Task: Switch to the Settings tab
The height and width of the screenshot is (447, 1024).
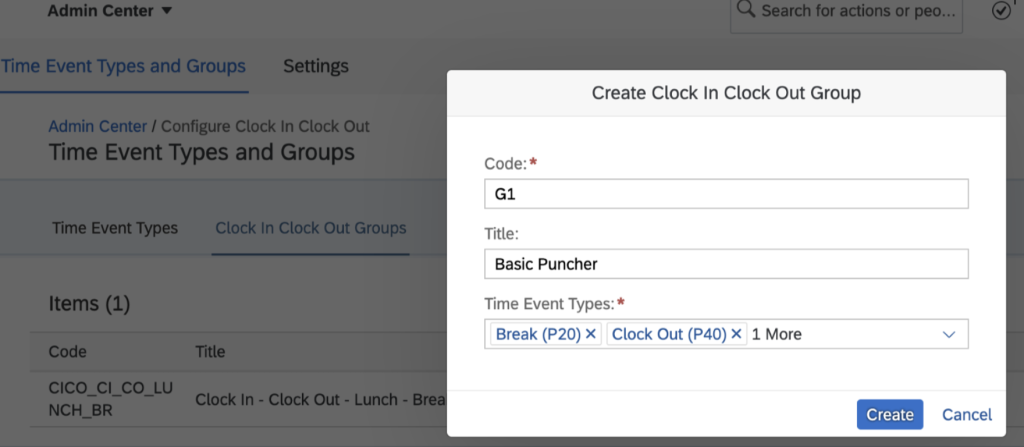Action: point(316,66)
